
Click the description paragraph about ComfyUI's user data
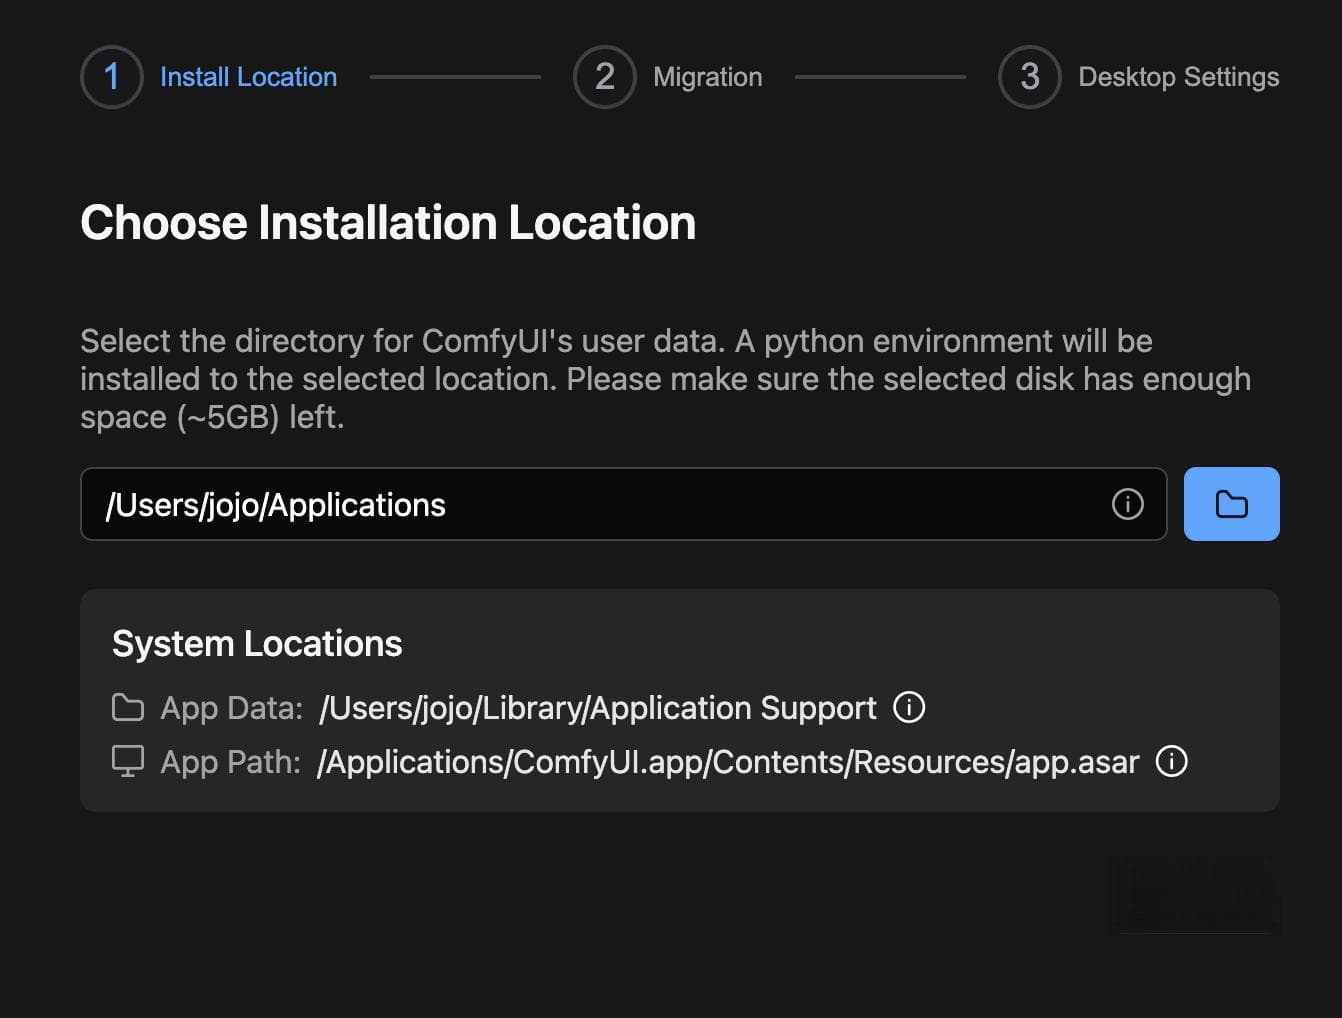[666, 379]
